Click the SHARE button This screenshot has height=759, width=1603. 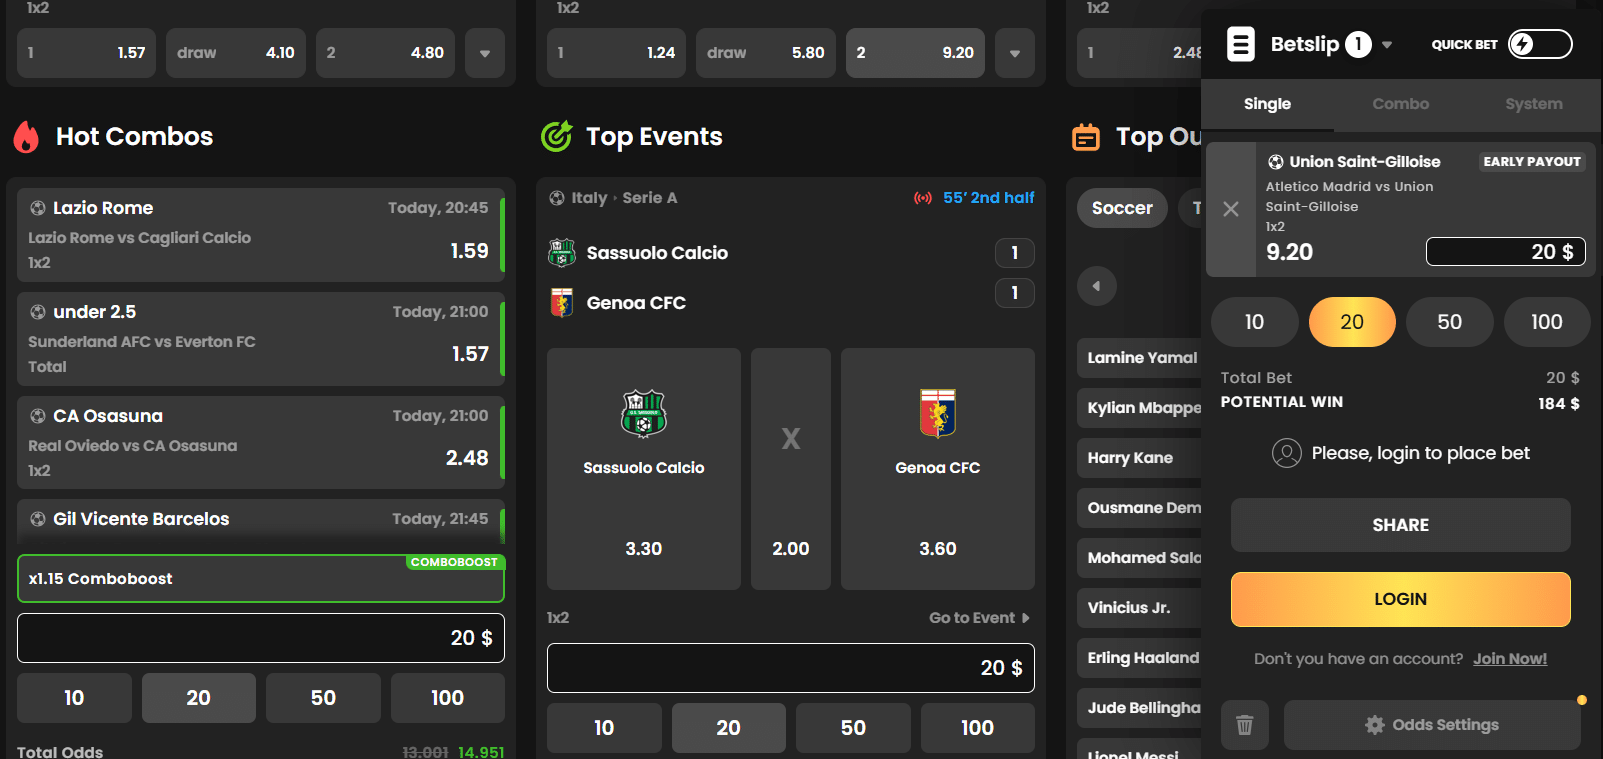(1400, 525)
